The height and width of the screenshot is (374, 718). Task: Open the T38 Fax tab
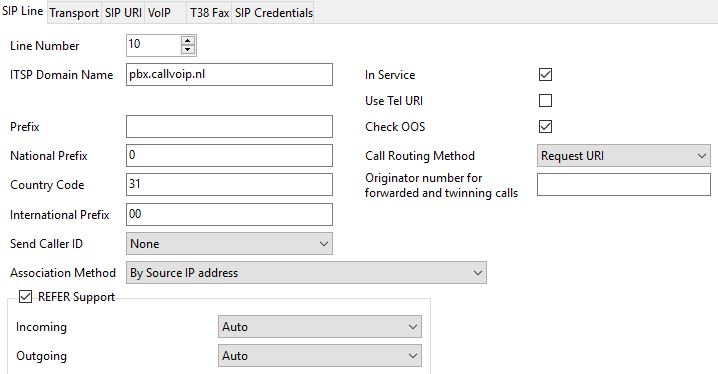[x=209, y=13]
